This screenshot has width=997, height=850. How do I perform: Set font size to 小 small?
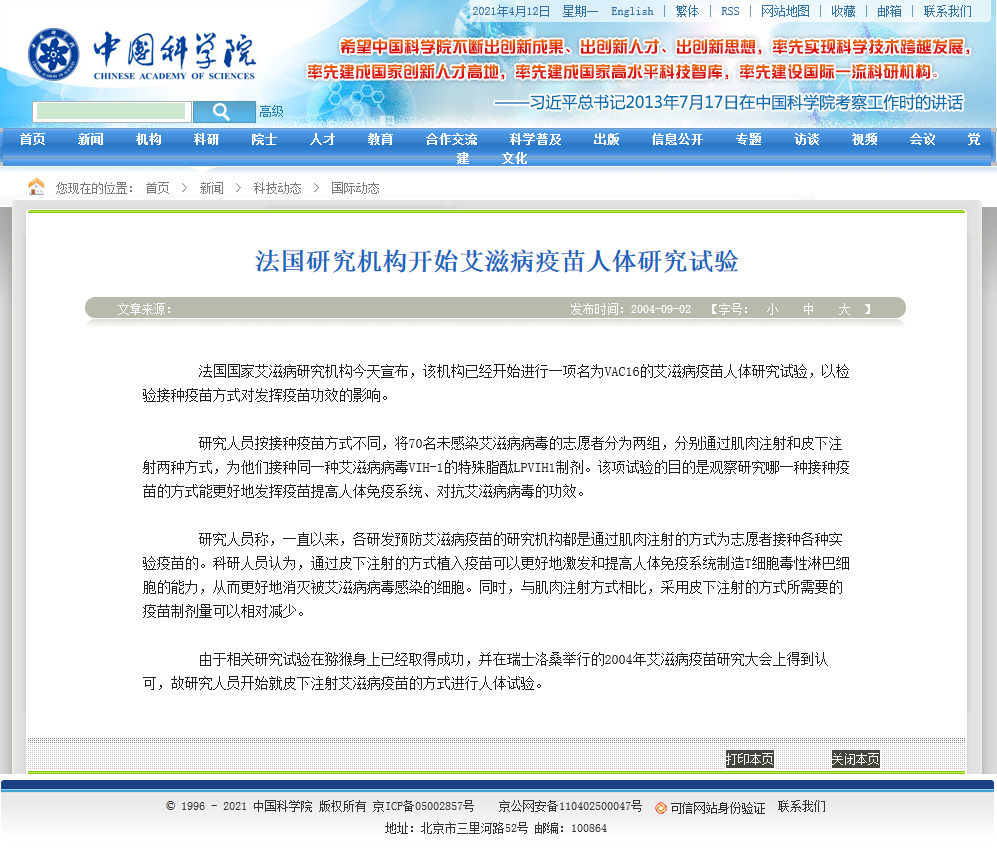tap(772, 309)
